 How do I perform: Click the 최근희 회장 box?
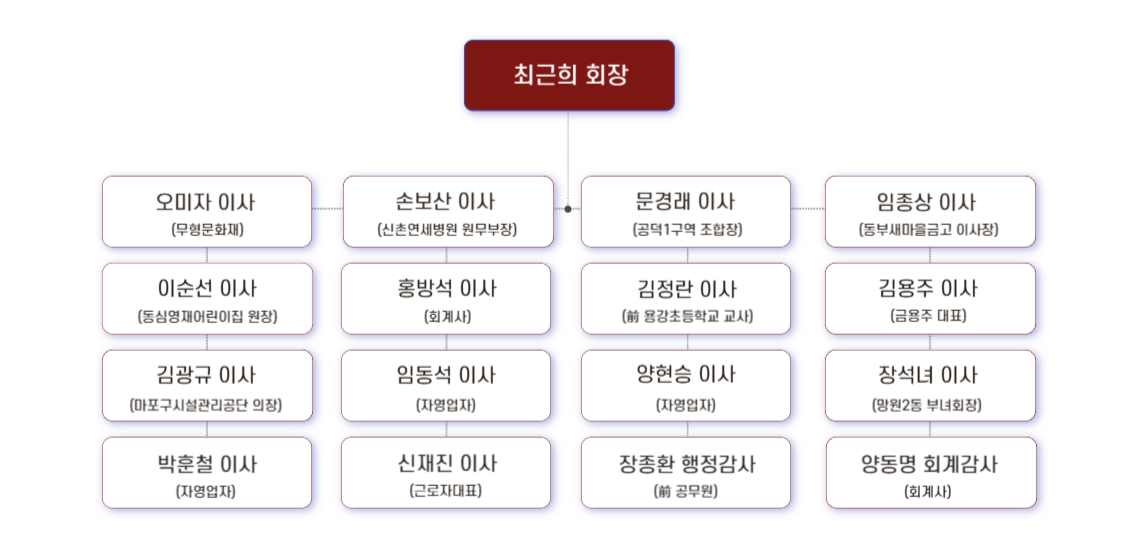(569, 75)
